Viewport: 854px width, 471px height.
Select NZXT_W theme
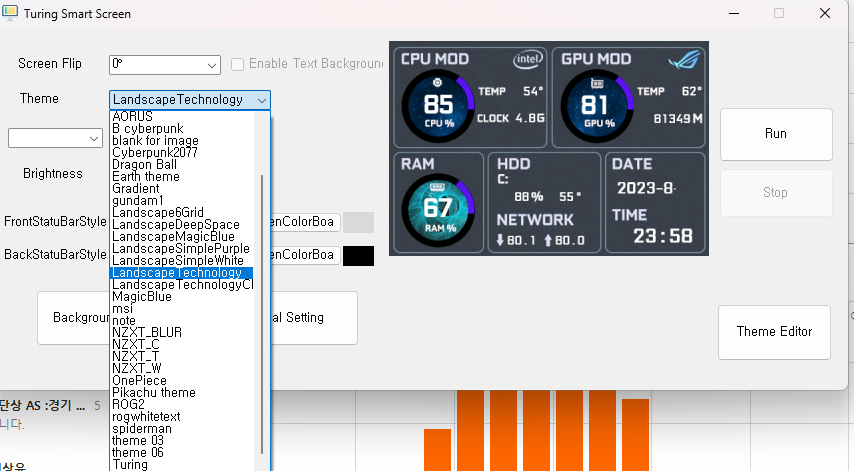click(182, 368)
